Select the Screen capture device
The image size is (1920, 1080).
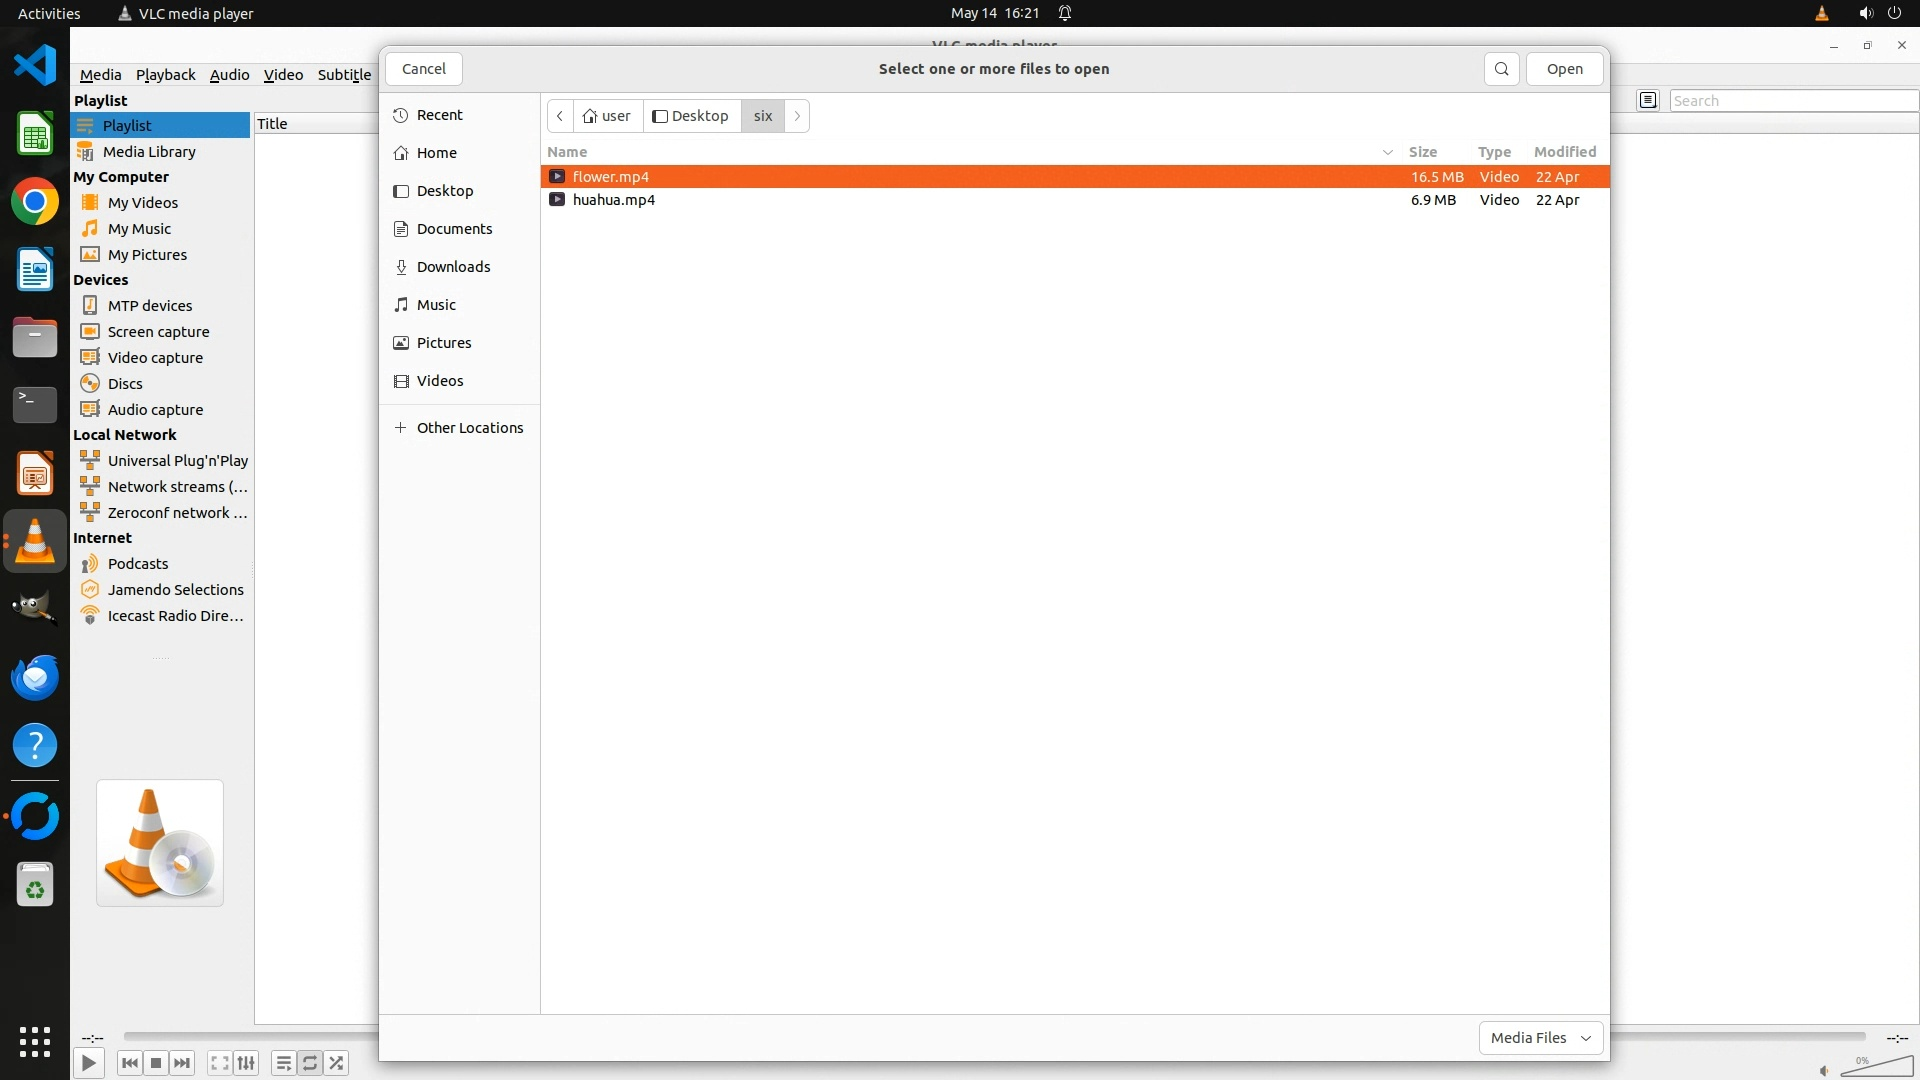158,332
